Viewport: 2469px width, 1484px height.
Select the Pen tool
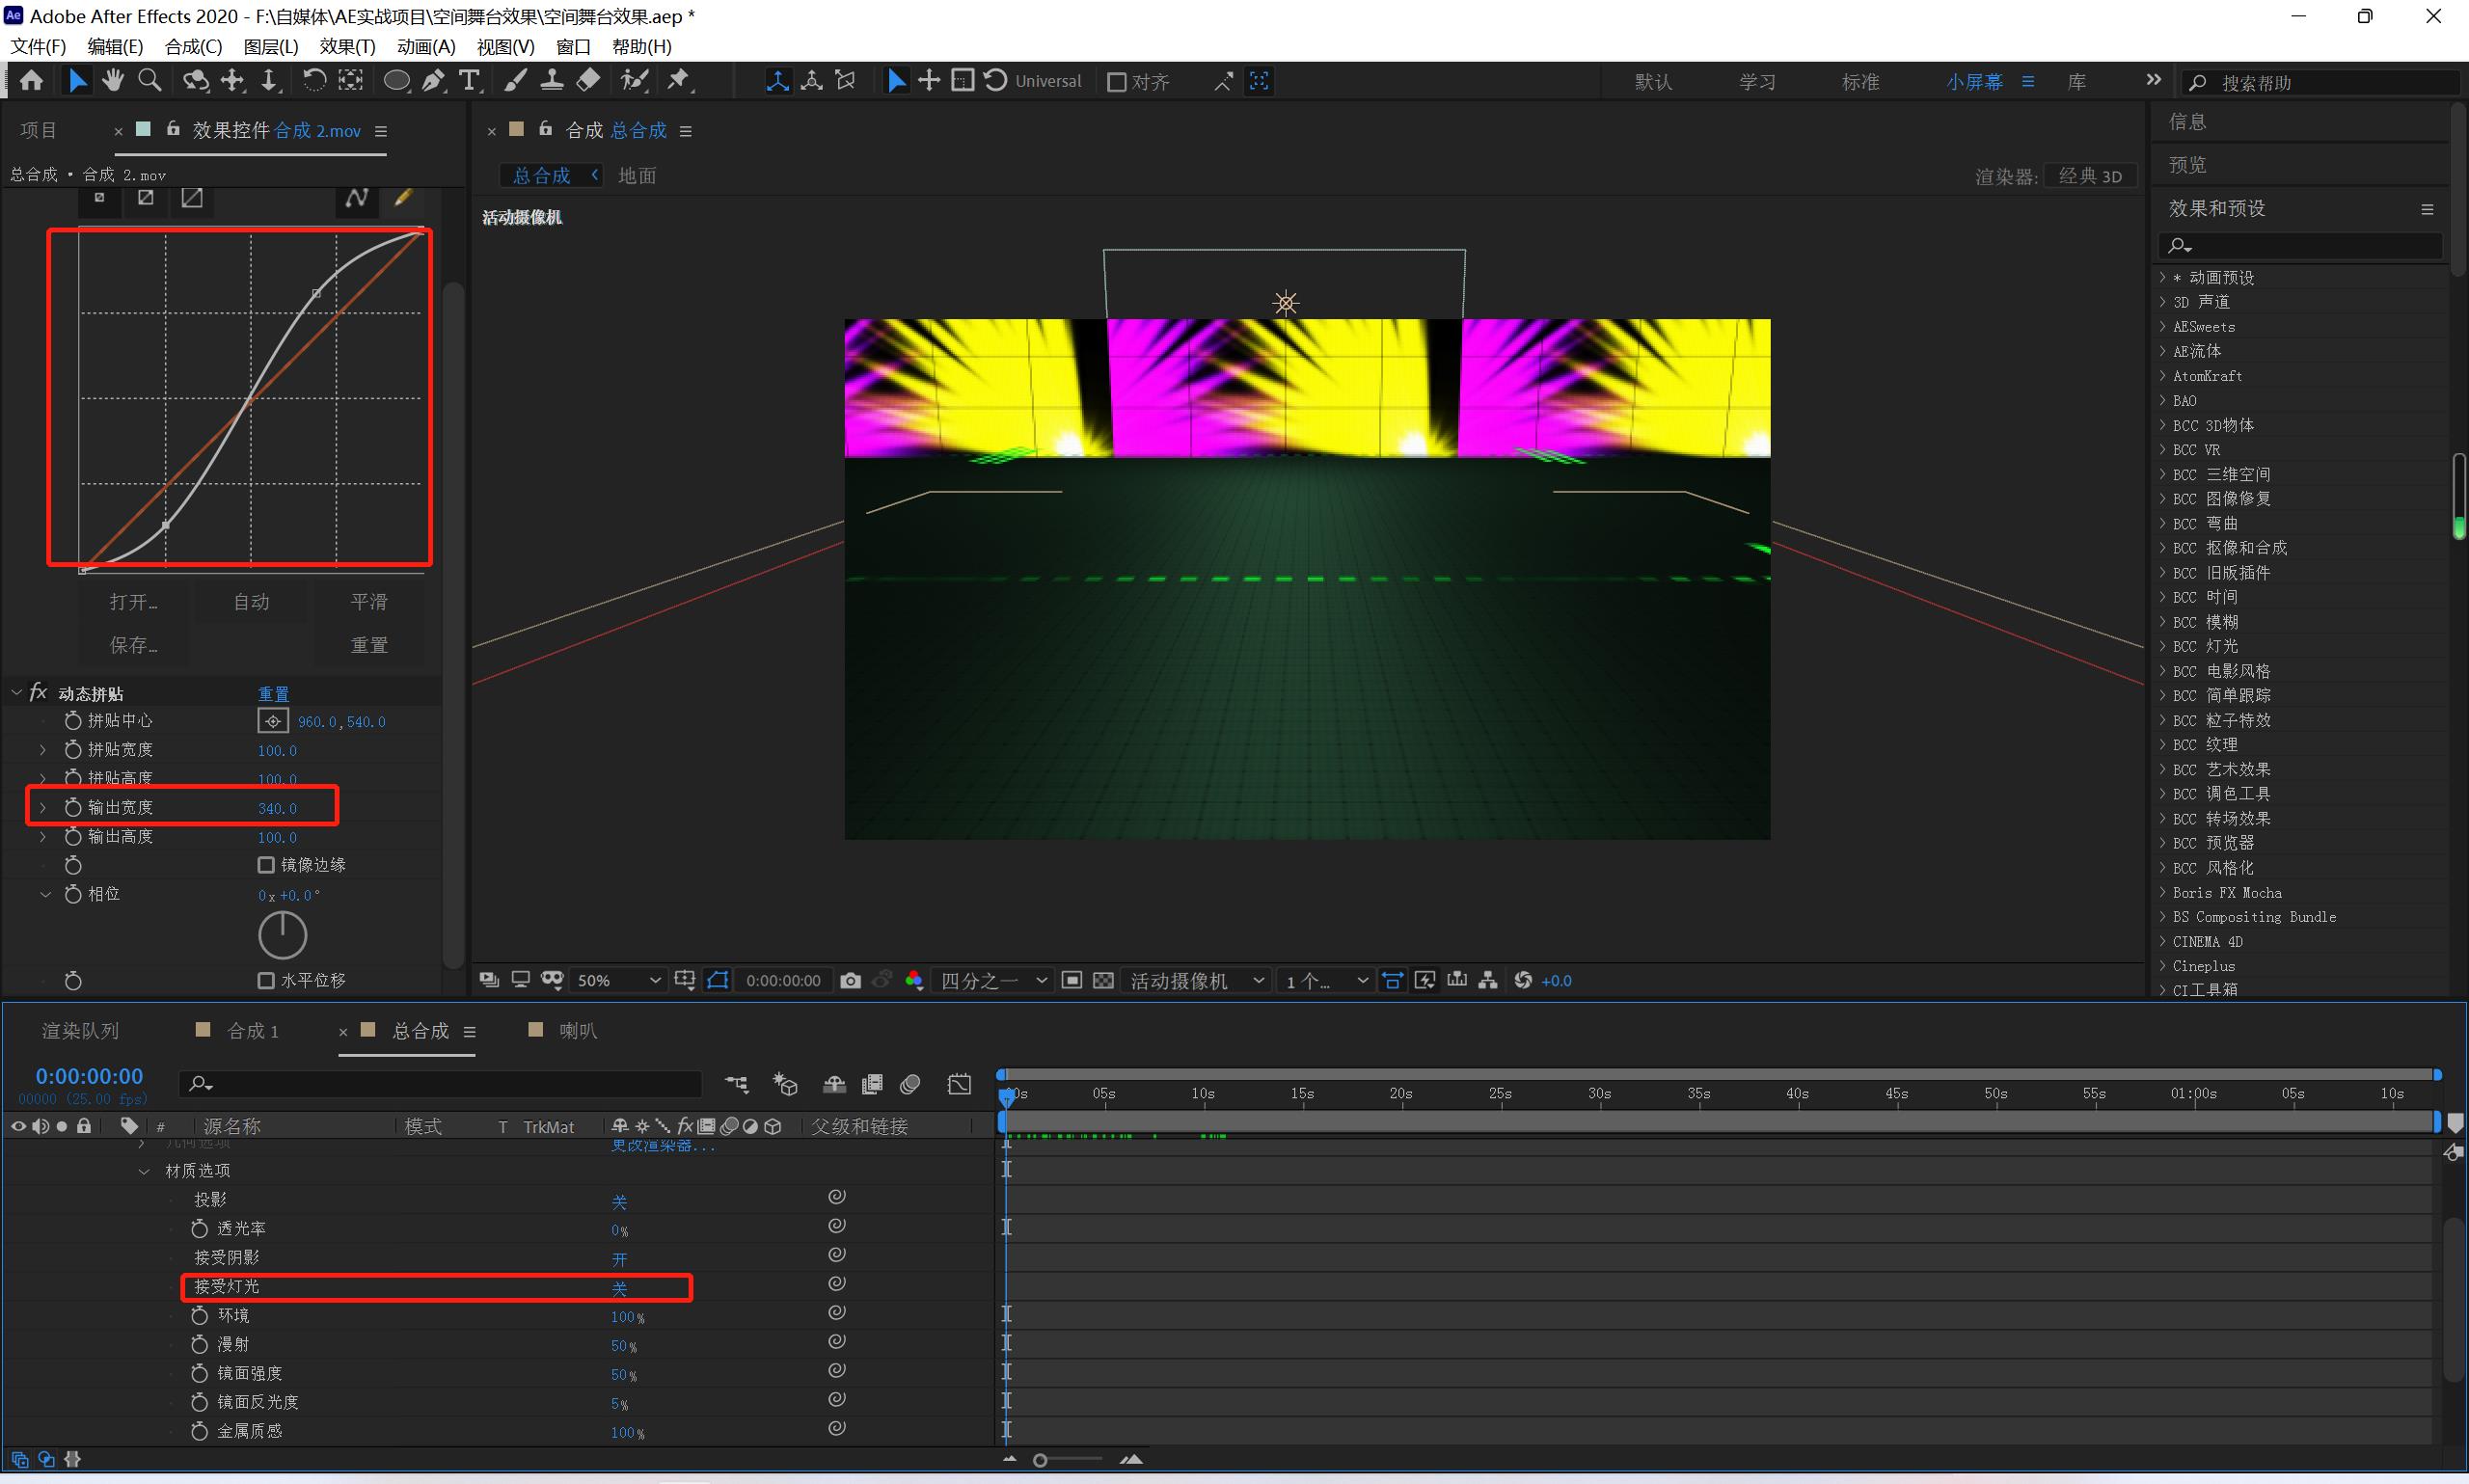[x=433, y=81]
